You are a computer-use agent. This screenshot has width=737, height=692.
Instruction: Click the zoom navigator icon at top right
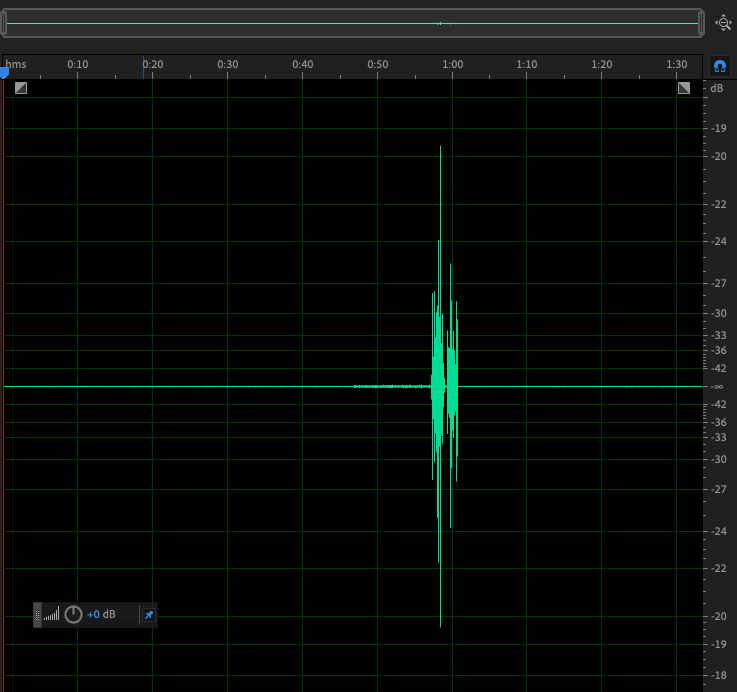(x=723, y=22)
